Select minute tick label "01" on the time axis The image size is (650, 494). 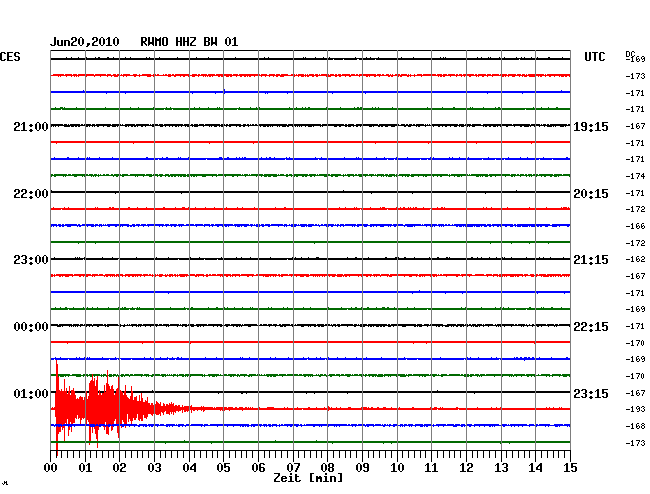click(x=85, y=468)
